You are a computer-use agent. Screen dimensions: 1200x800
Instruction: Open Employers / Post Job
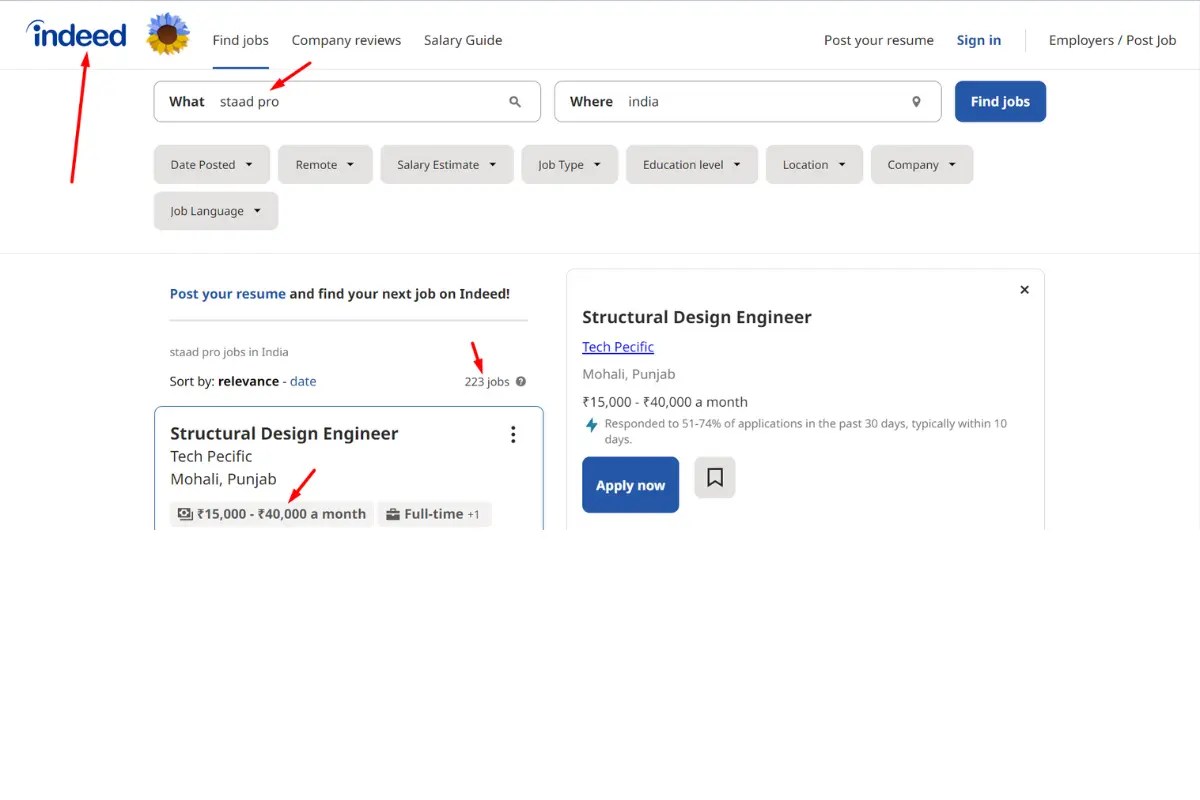click(x=1112, y=40)
